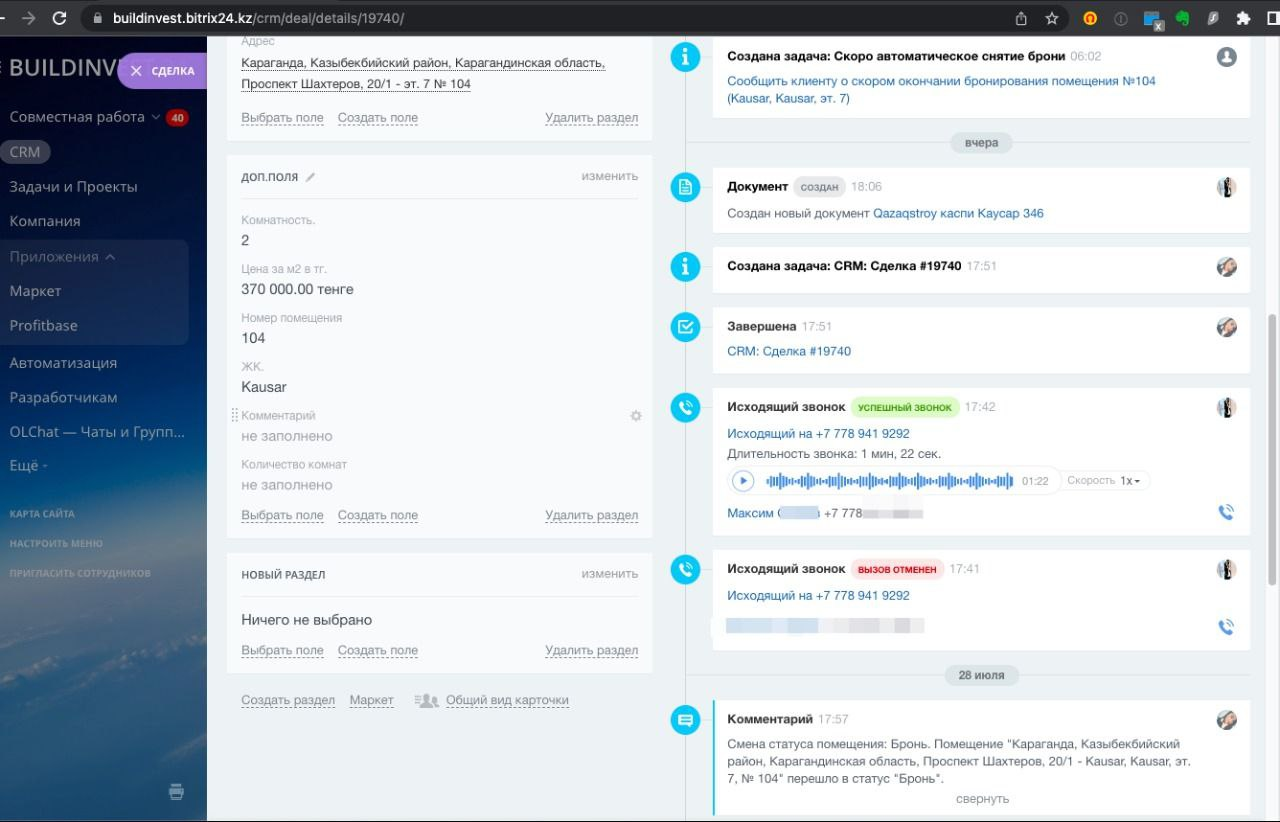
Task: Call back via phone icon of cancelled call
Action: point(1227,628)
